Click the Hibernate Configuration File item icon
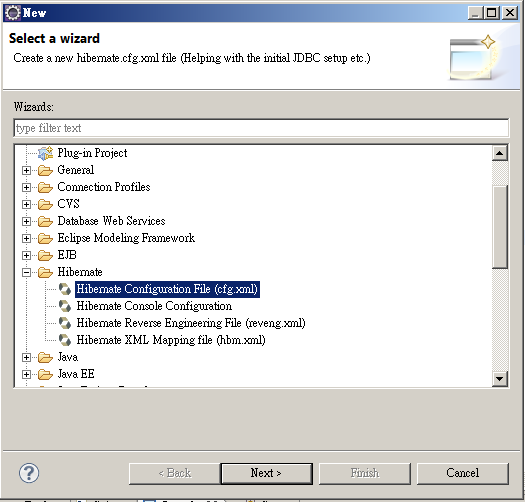The width and height of the screenshot is (525, 502). coord(65,289)
